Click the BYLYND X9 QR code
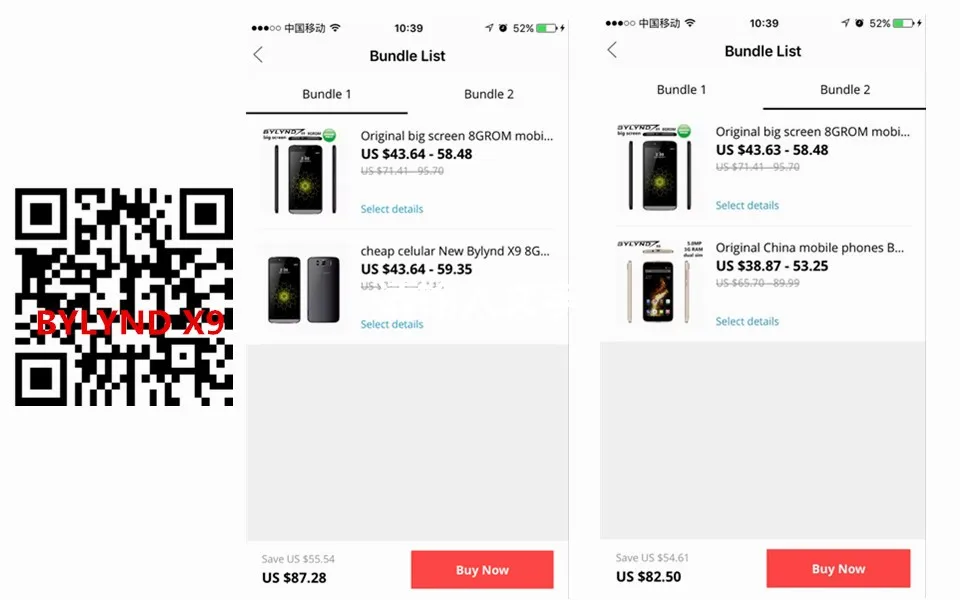Image resolution: width=960 pixels, height=600 pixels. [124, 297]
